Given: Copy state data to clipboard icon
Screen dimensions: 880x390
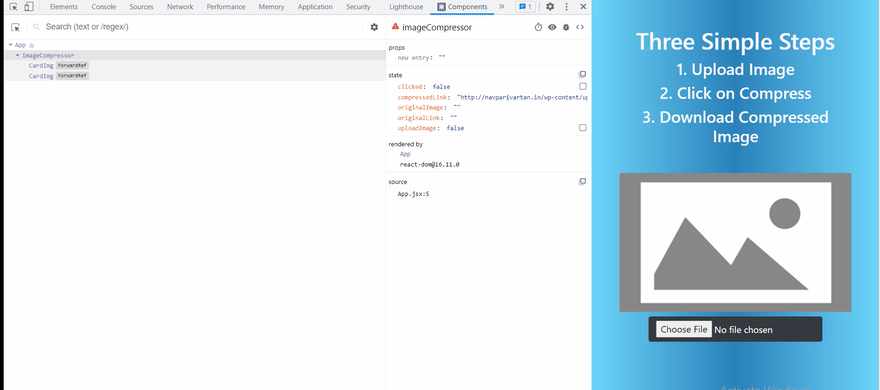Looking at the screenshot, I should pos(583,75).
